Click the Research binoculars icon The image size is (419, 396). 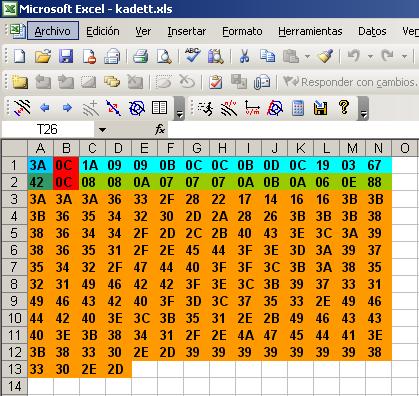click(215, 56)
